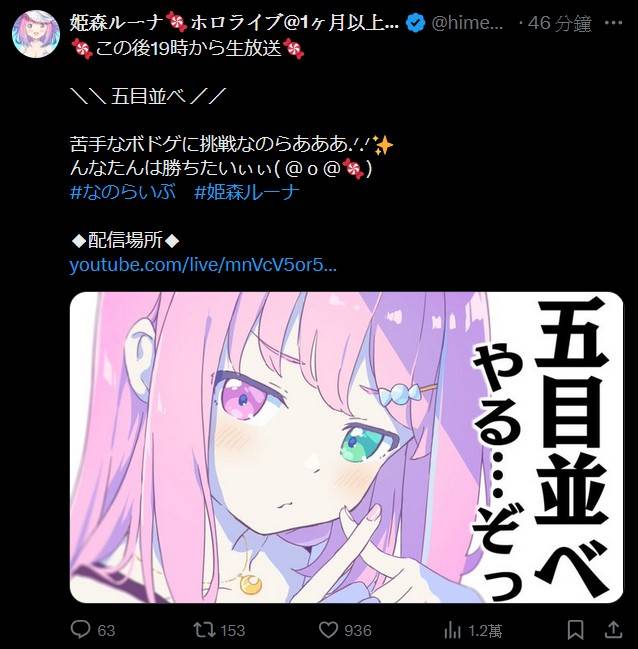Open Himemori Luna's profile avatar
This screenshot has height=649, width=638.
click(36, 34)
